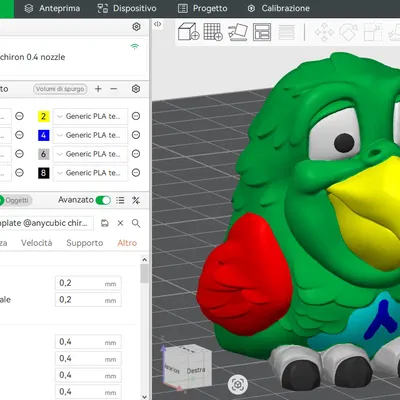
Task: Open printer settings gear icon
Action: [136, 27]
